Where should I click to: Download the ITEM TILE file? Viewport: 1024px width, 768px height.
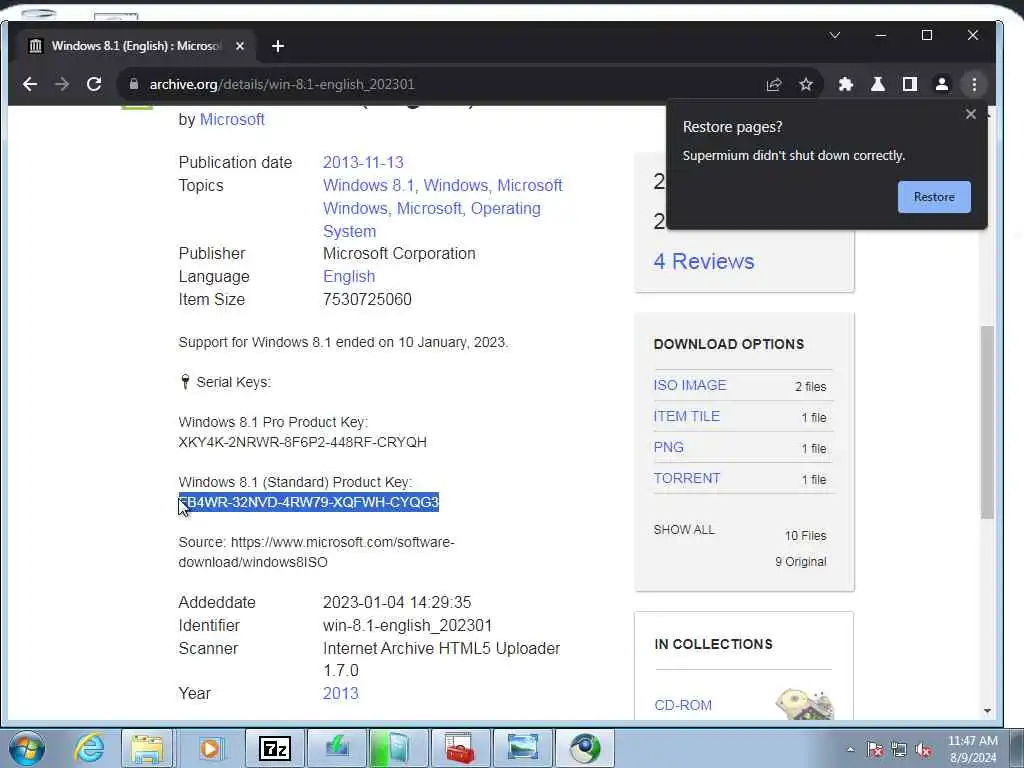[686, 416]
